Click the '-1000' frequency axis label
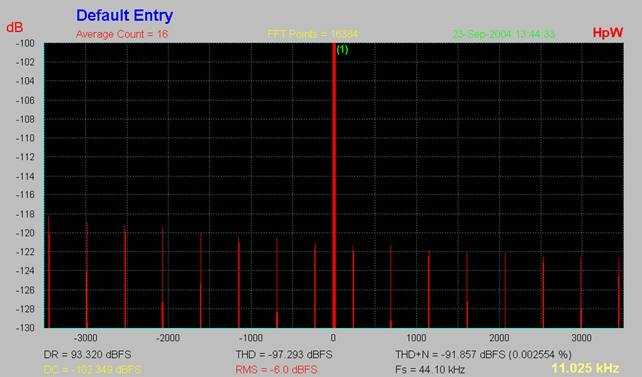Image resolution: width=642 pixels, height=377 pixels. (x=251, y=338)
